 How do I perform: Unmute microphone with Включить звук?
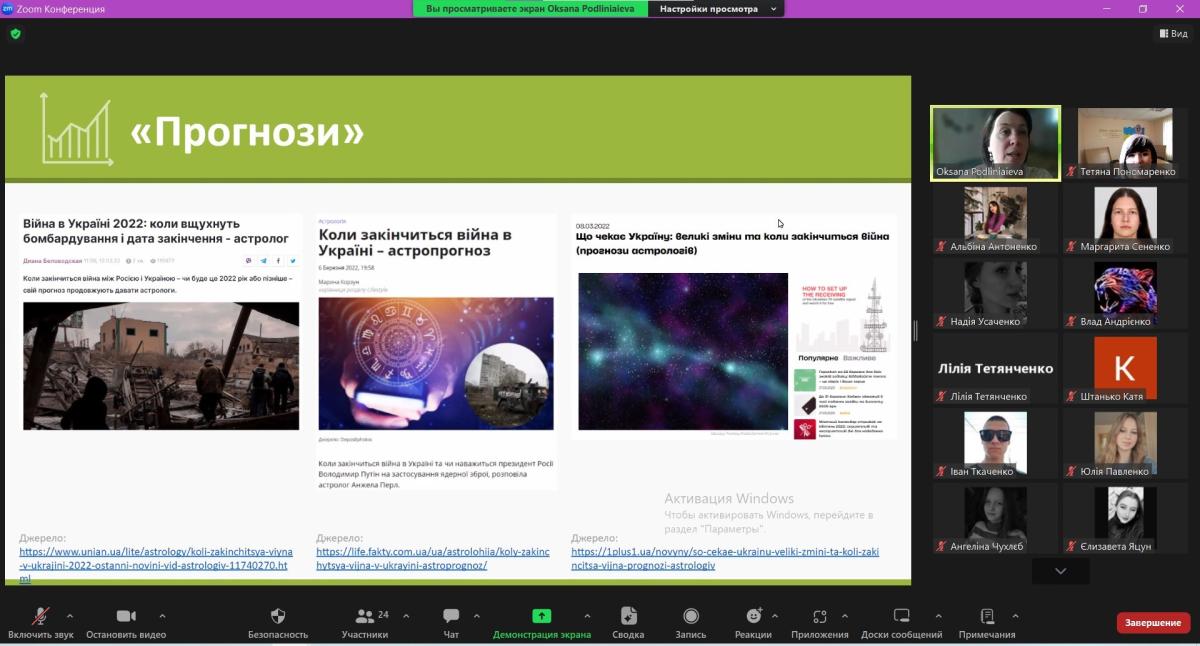point(41,616)
